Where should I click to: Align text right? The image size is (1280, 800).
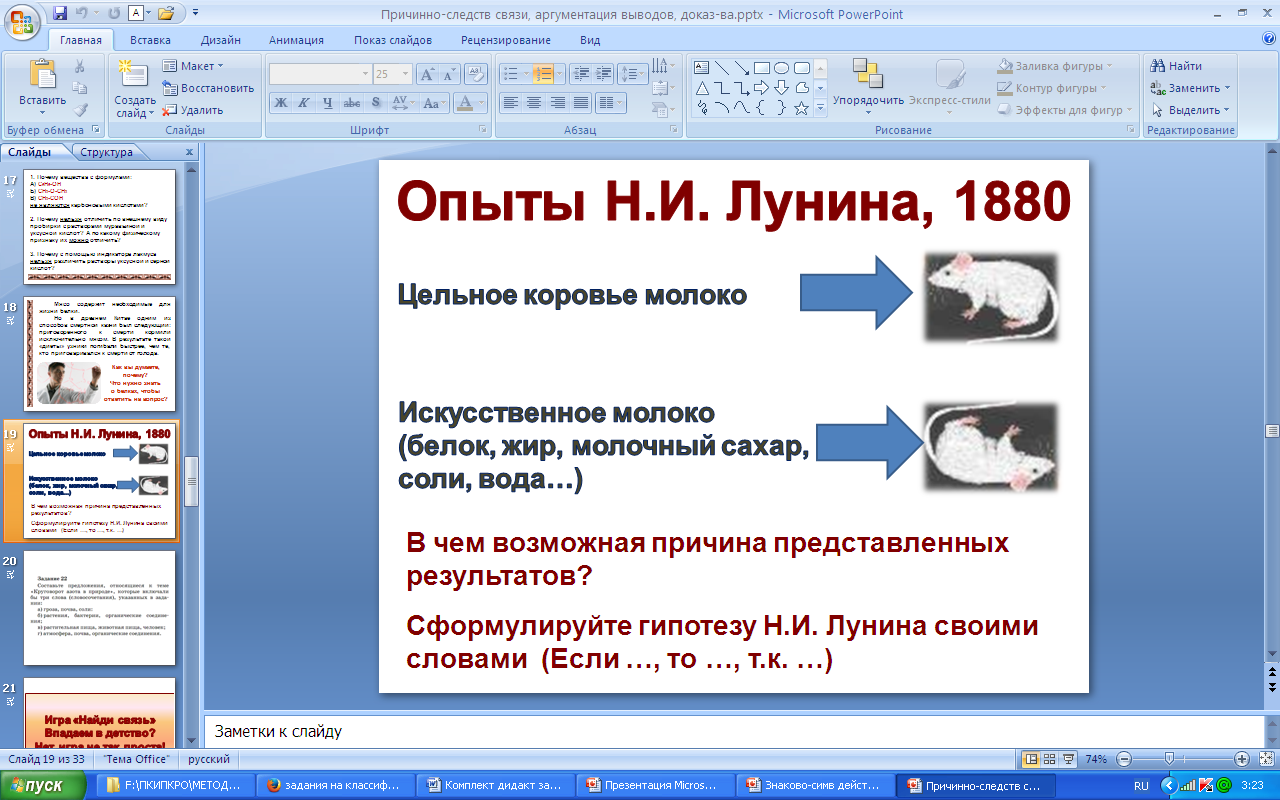pos(558,102)
